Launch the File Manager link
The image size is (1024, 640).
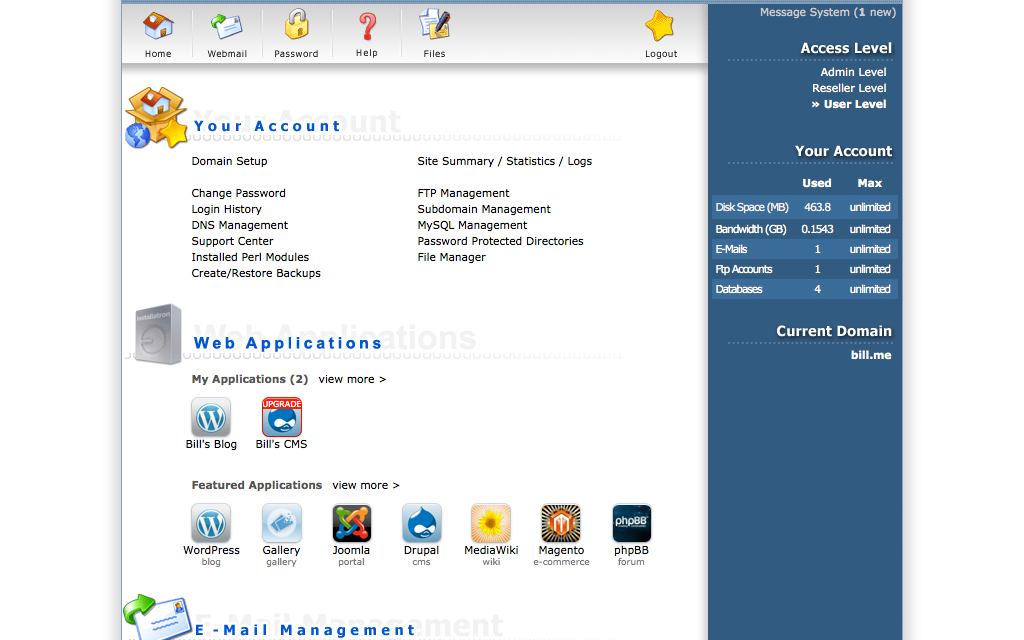point(451,257)
